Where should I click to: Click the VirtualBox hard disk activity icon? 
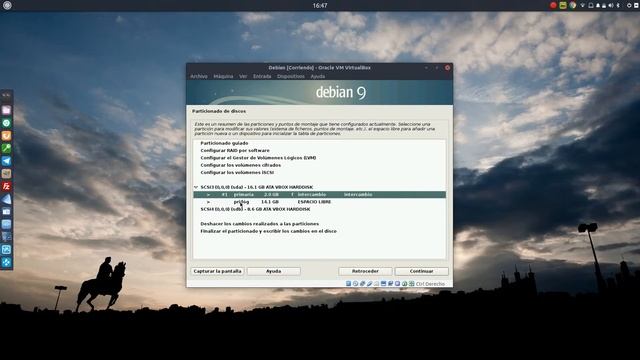[x=348, y=283]
